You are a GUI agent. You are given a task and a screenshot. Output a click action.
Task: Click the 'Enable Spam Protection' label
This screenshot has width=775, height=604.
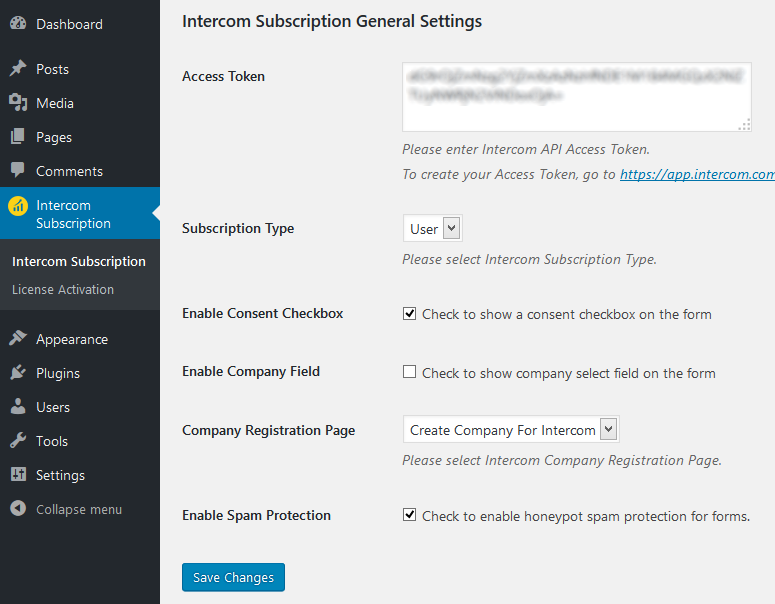point(256,516)
